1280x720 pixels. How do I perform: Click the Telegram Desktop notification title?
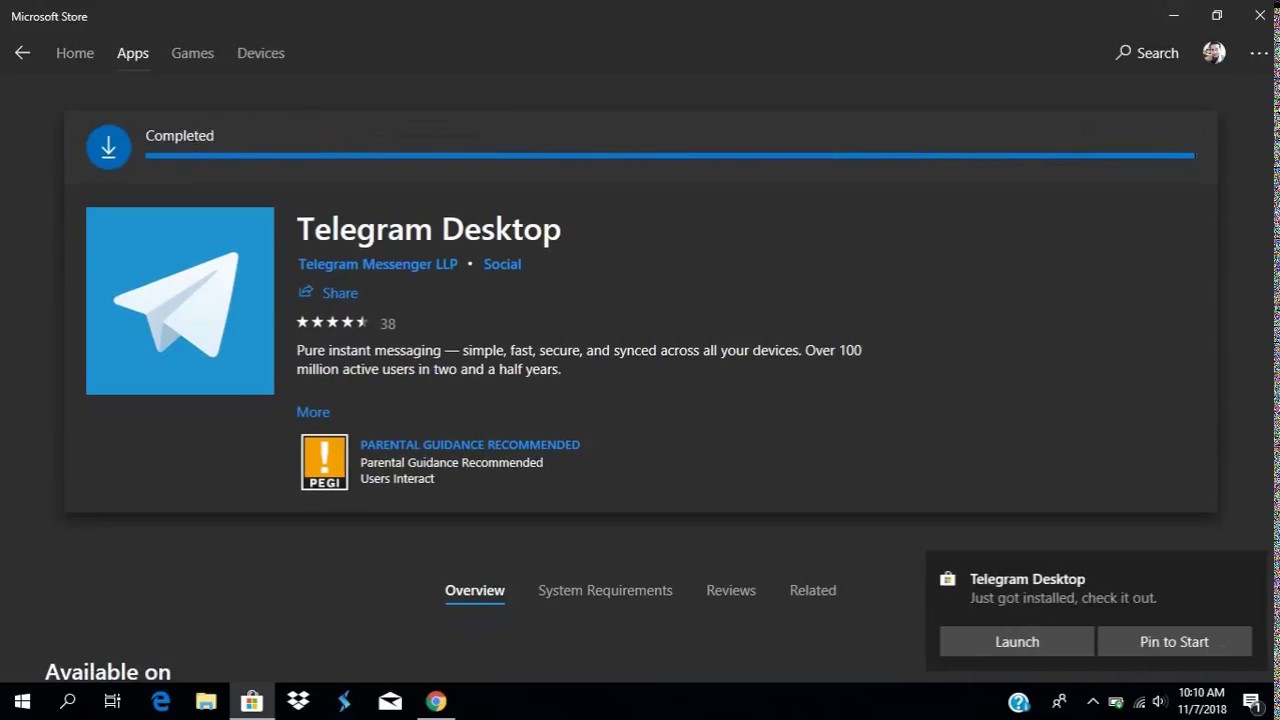[1027, 579]
